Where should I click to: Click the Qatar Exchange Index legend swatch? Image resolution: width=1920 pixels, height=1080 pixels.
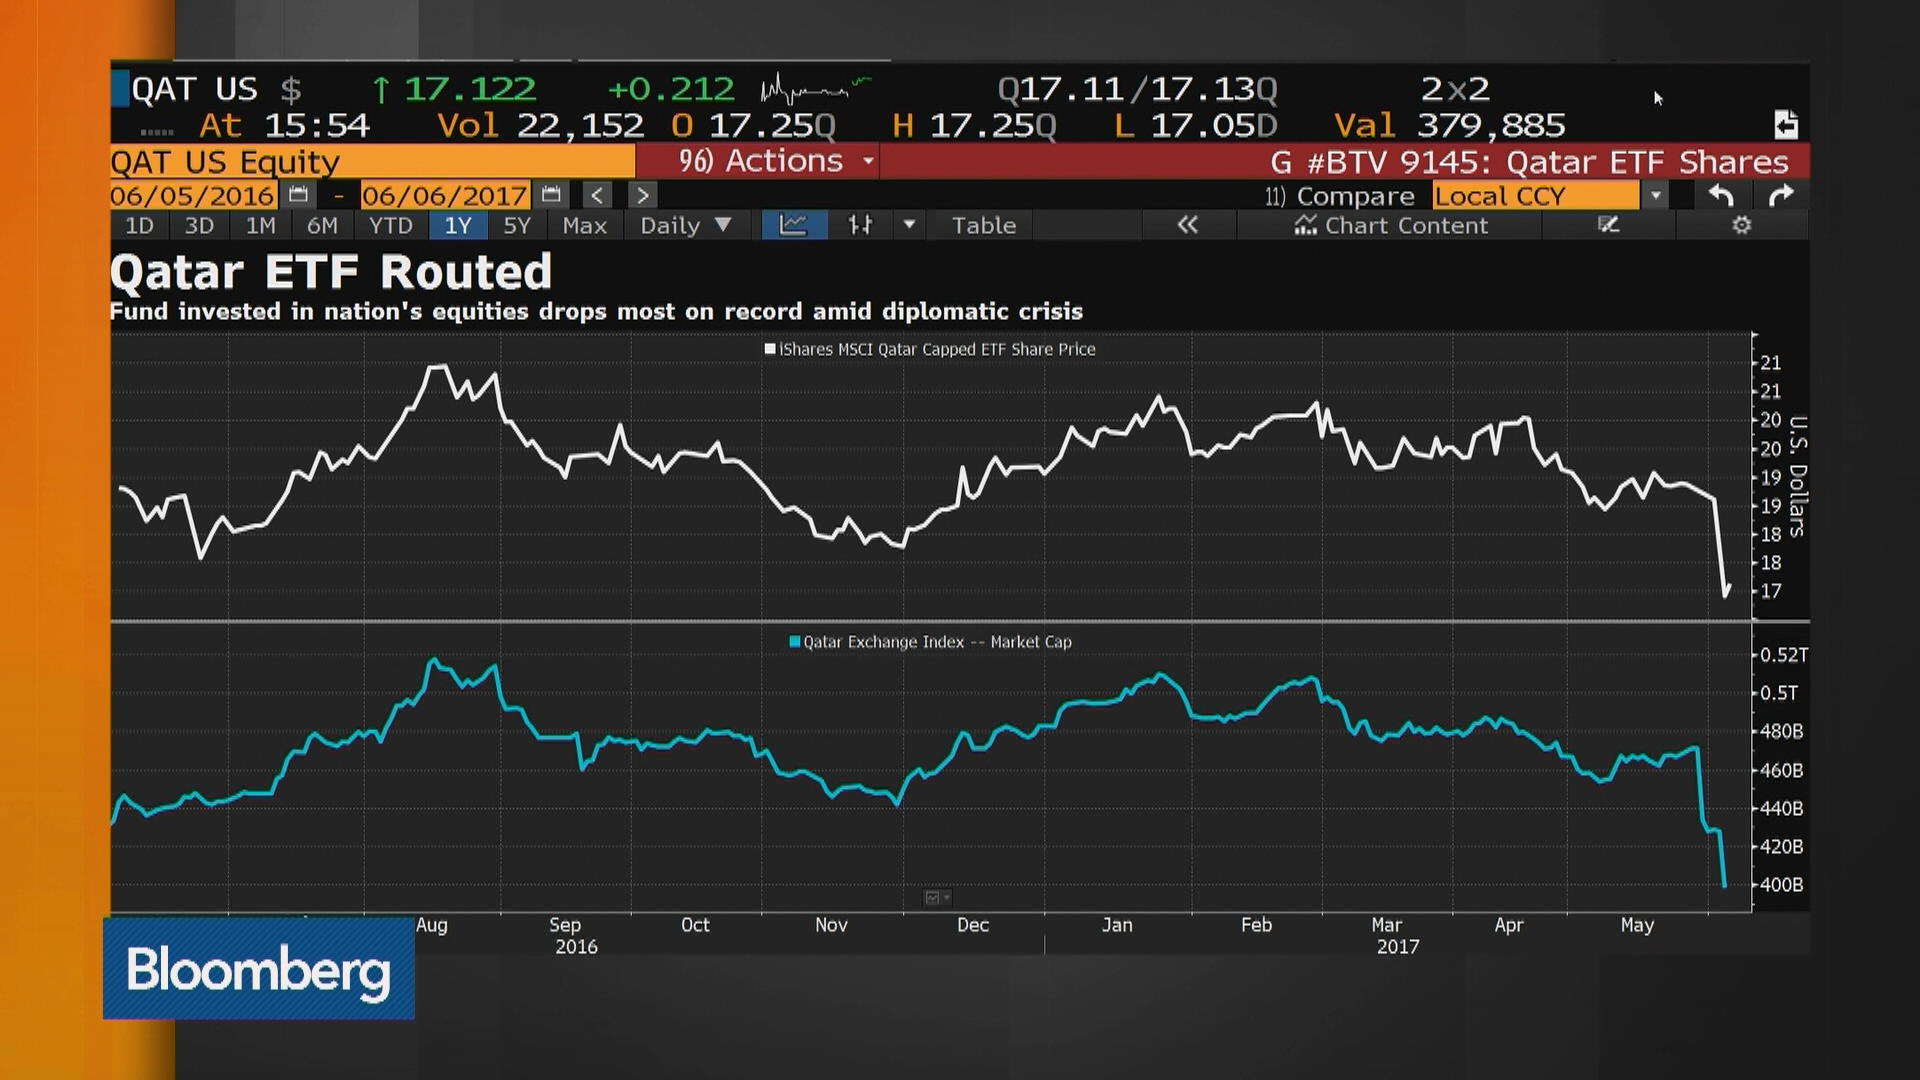pos(795,642)
